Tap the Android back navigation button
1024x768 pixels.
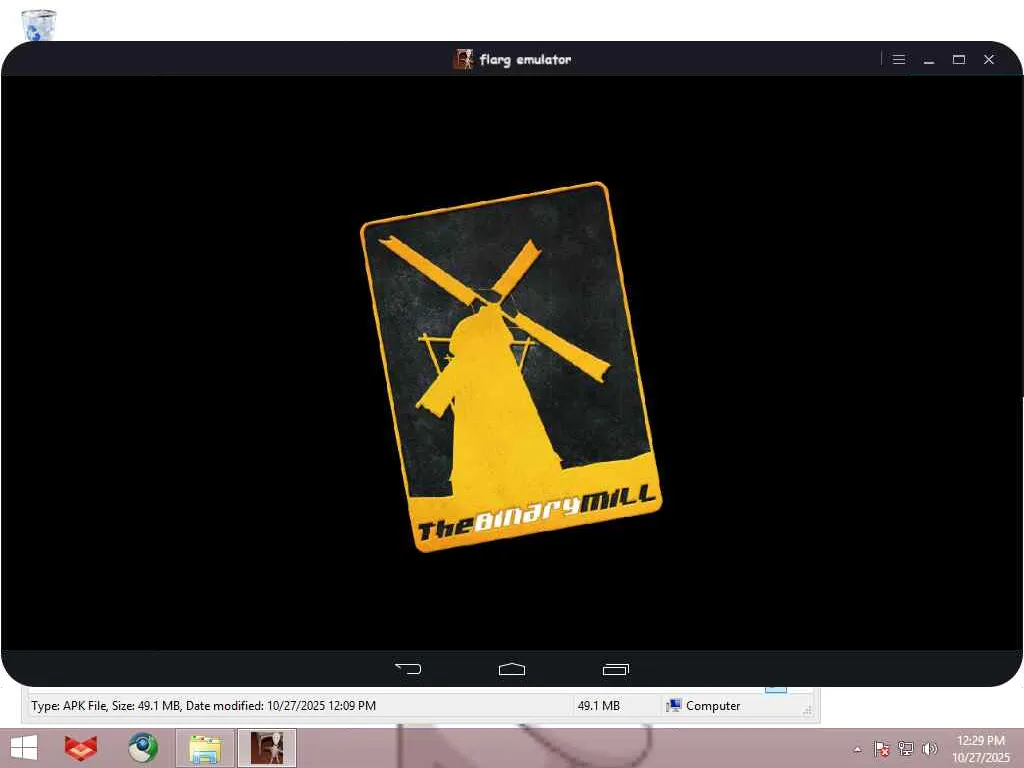point(408,668)
